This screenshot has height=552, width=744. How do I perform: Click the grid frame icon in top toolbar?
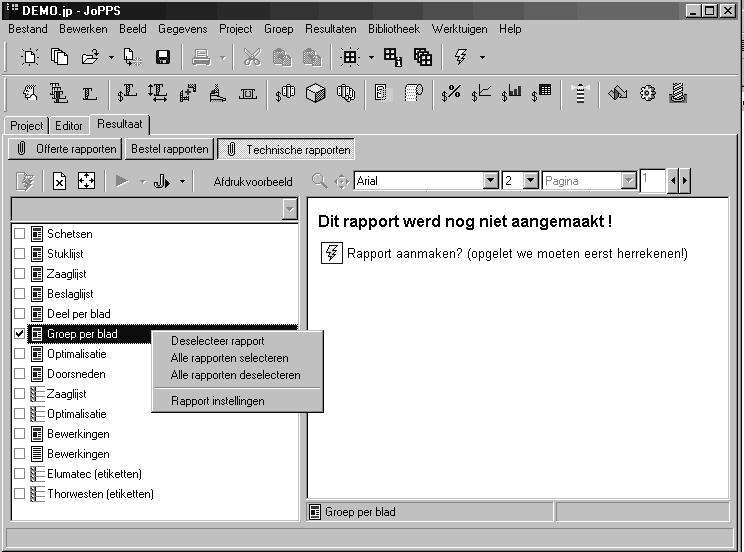[x=350, y=57]
